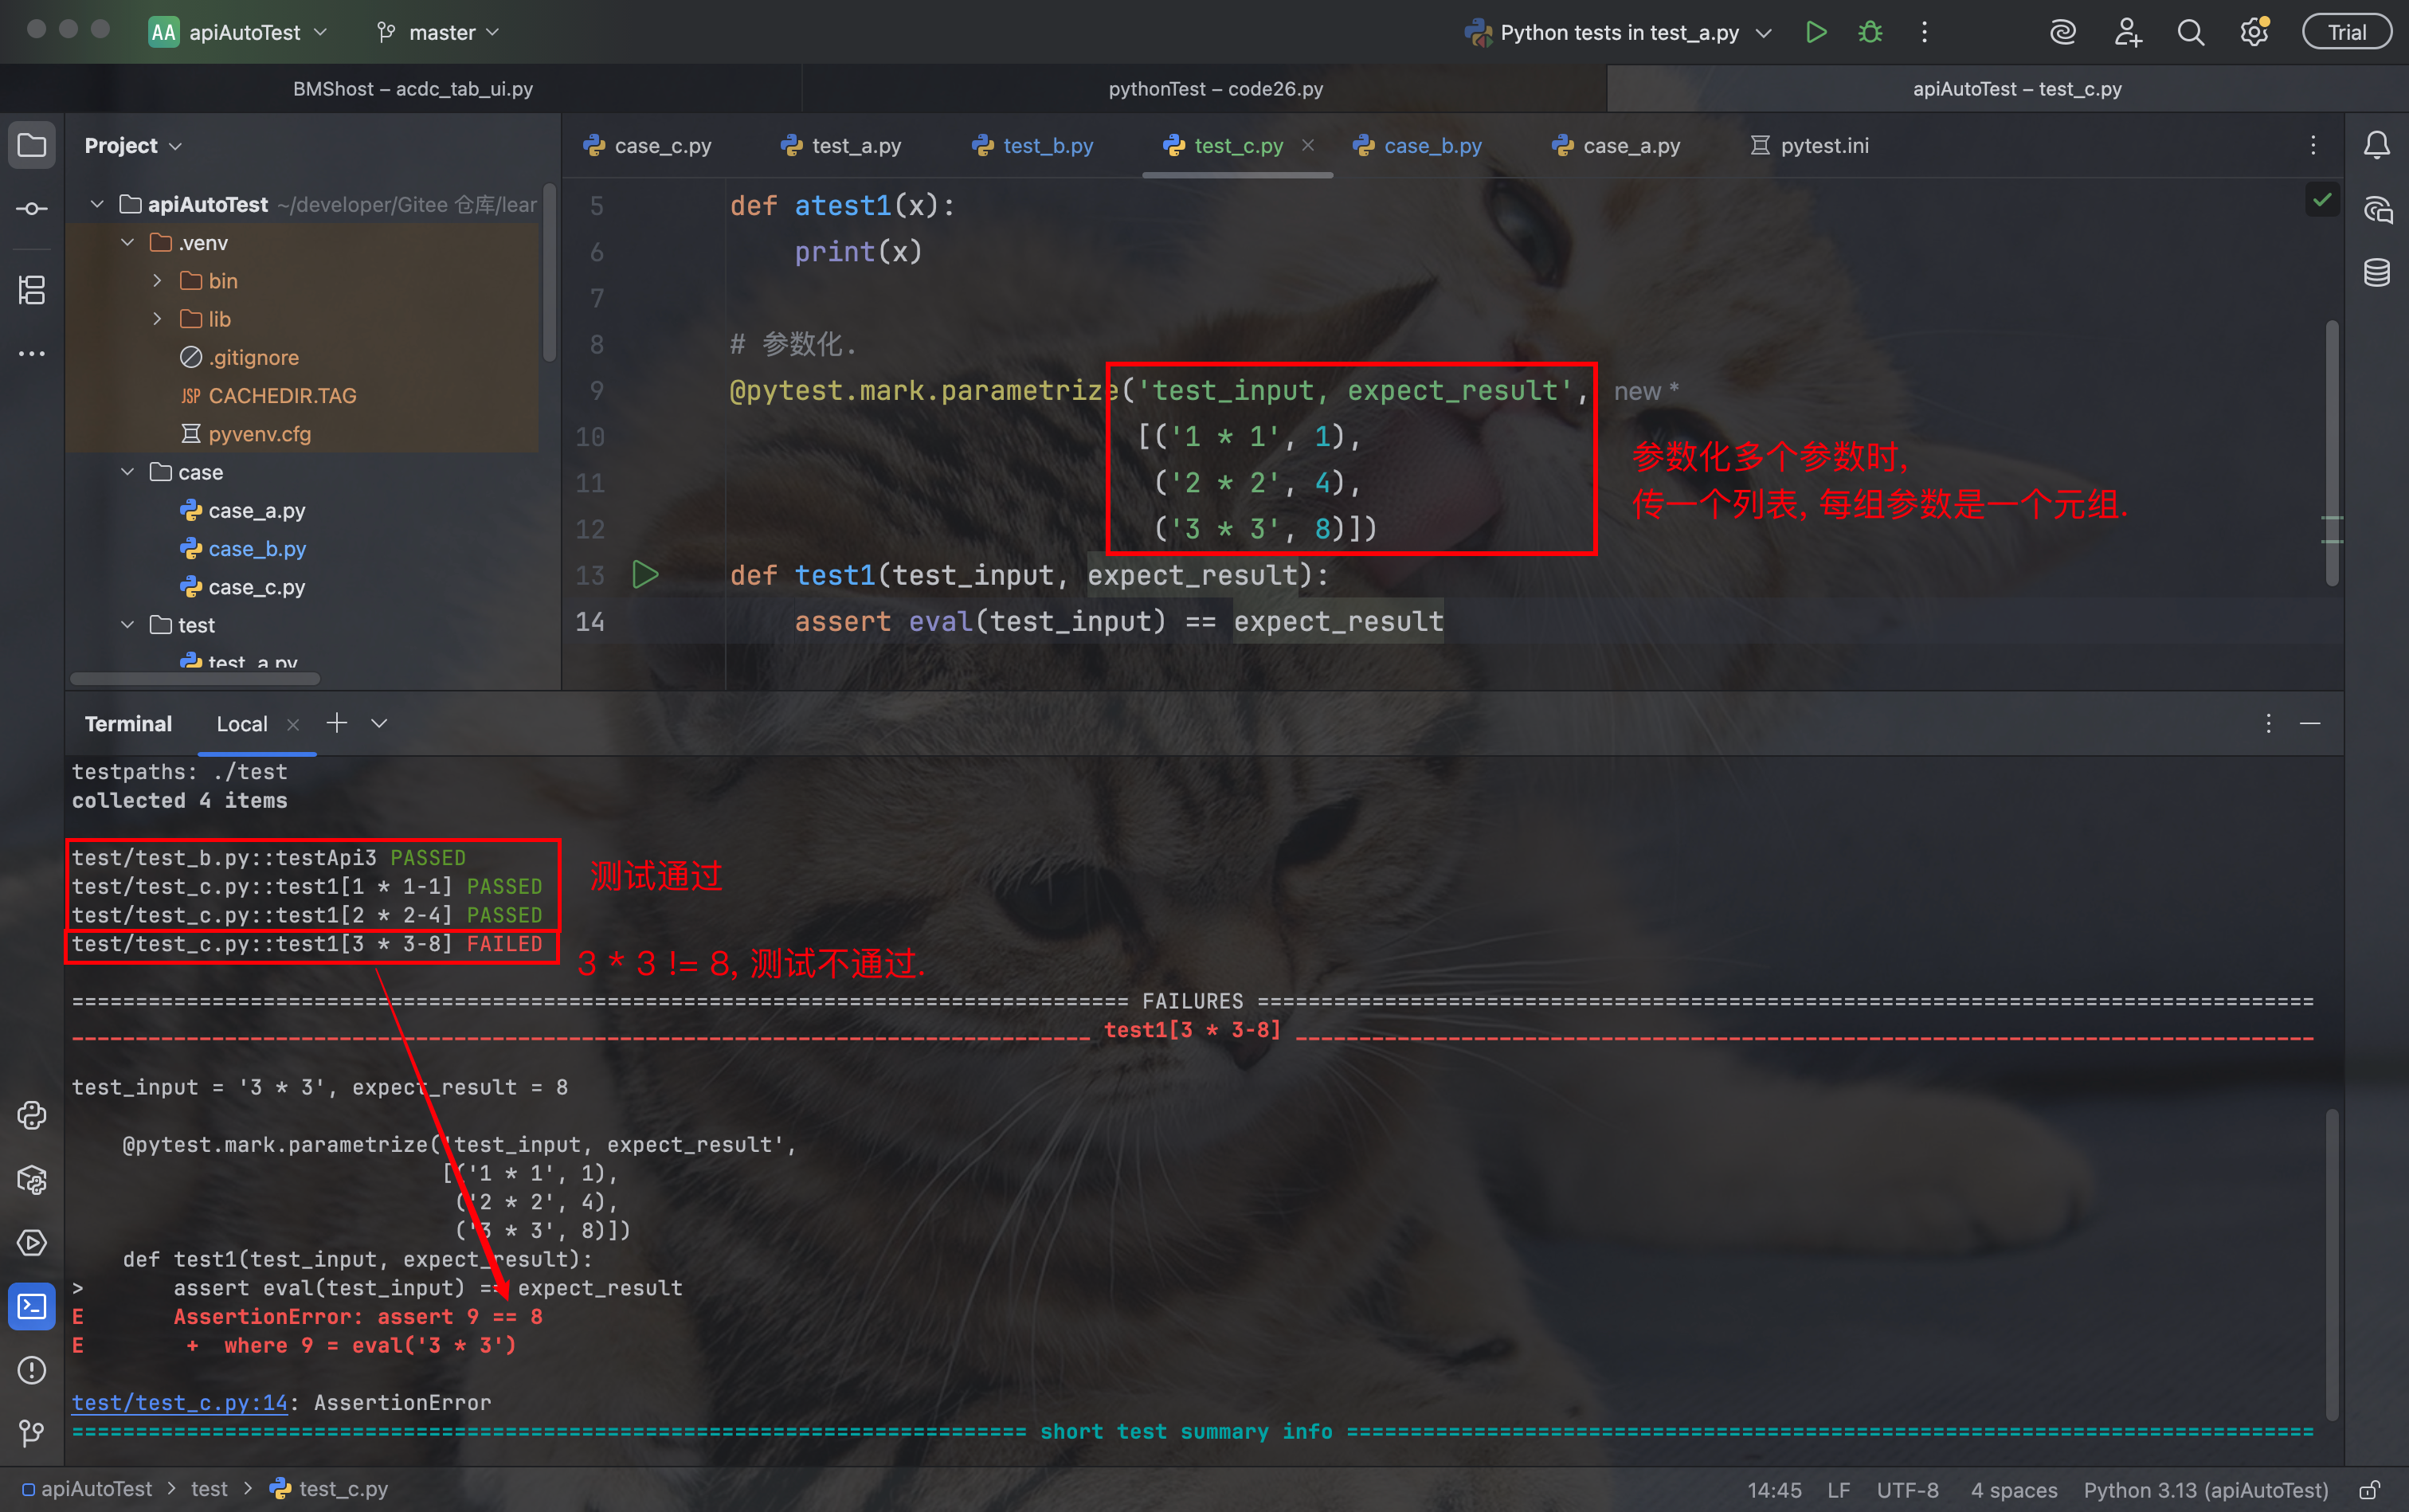Open the Database tool window icon

pyautogui.click(x=2377, y=271)
